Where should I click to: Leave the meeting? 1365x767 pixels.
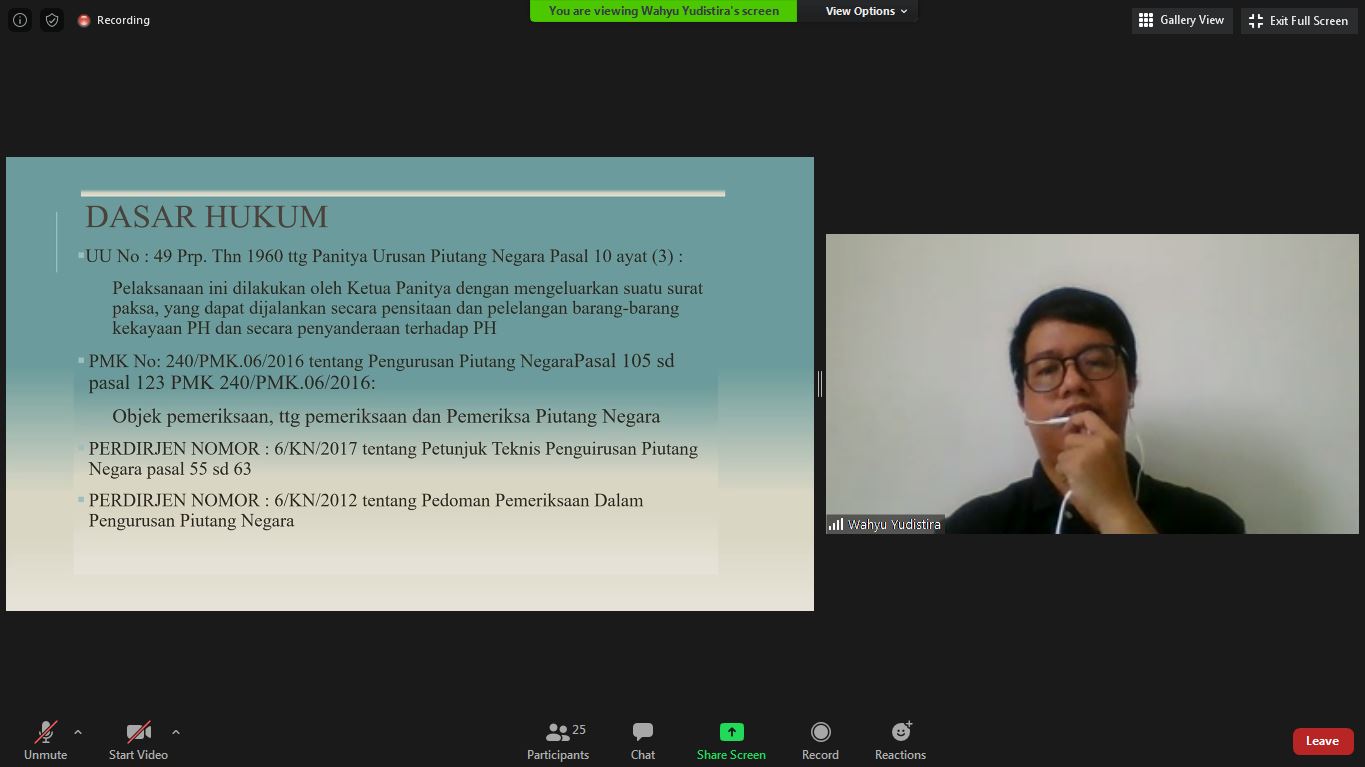(x=1323, y=741)
